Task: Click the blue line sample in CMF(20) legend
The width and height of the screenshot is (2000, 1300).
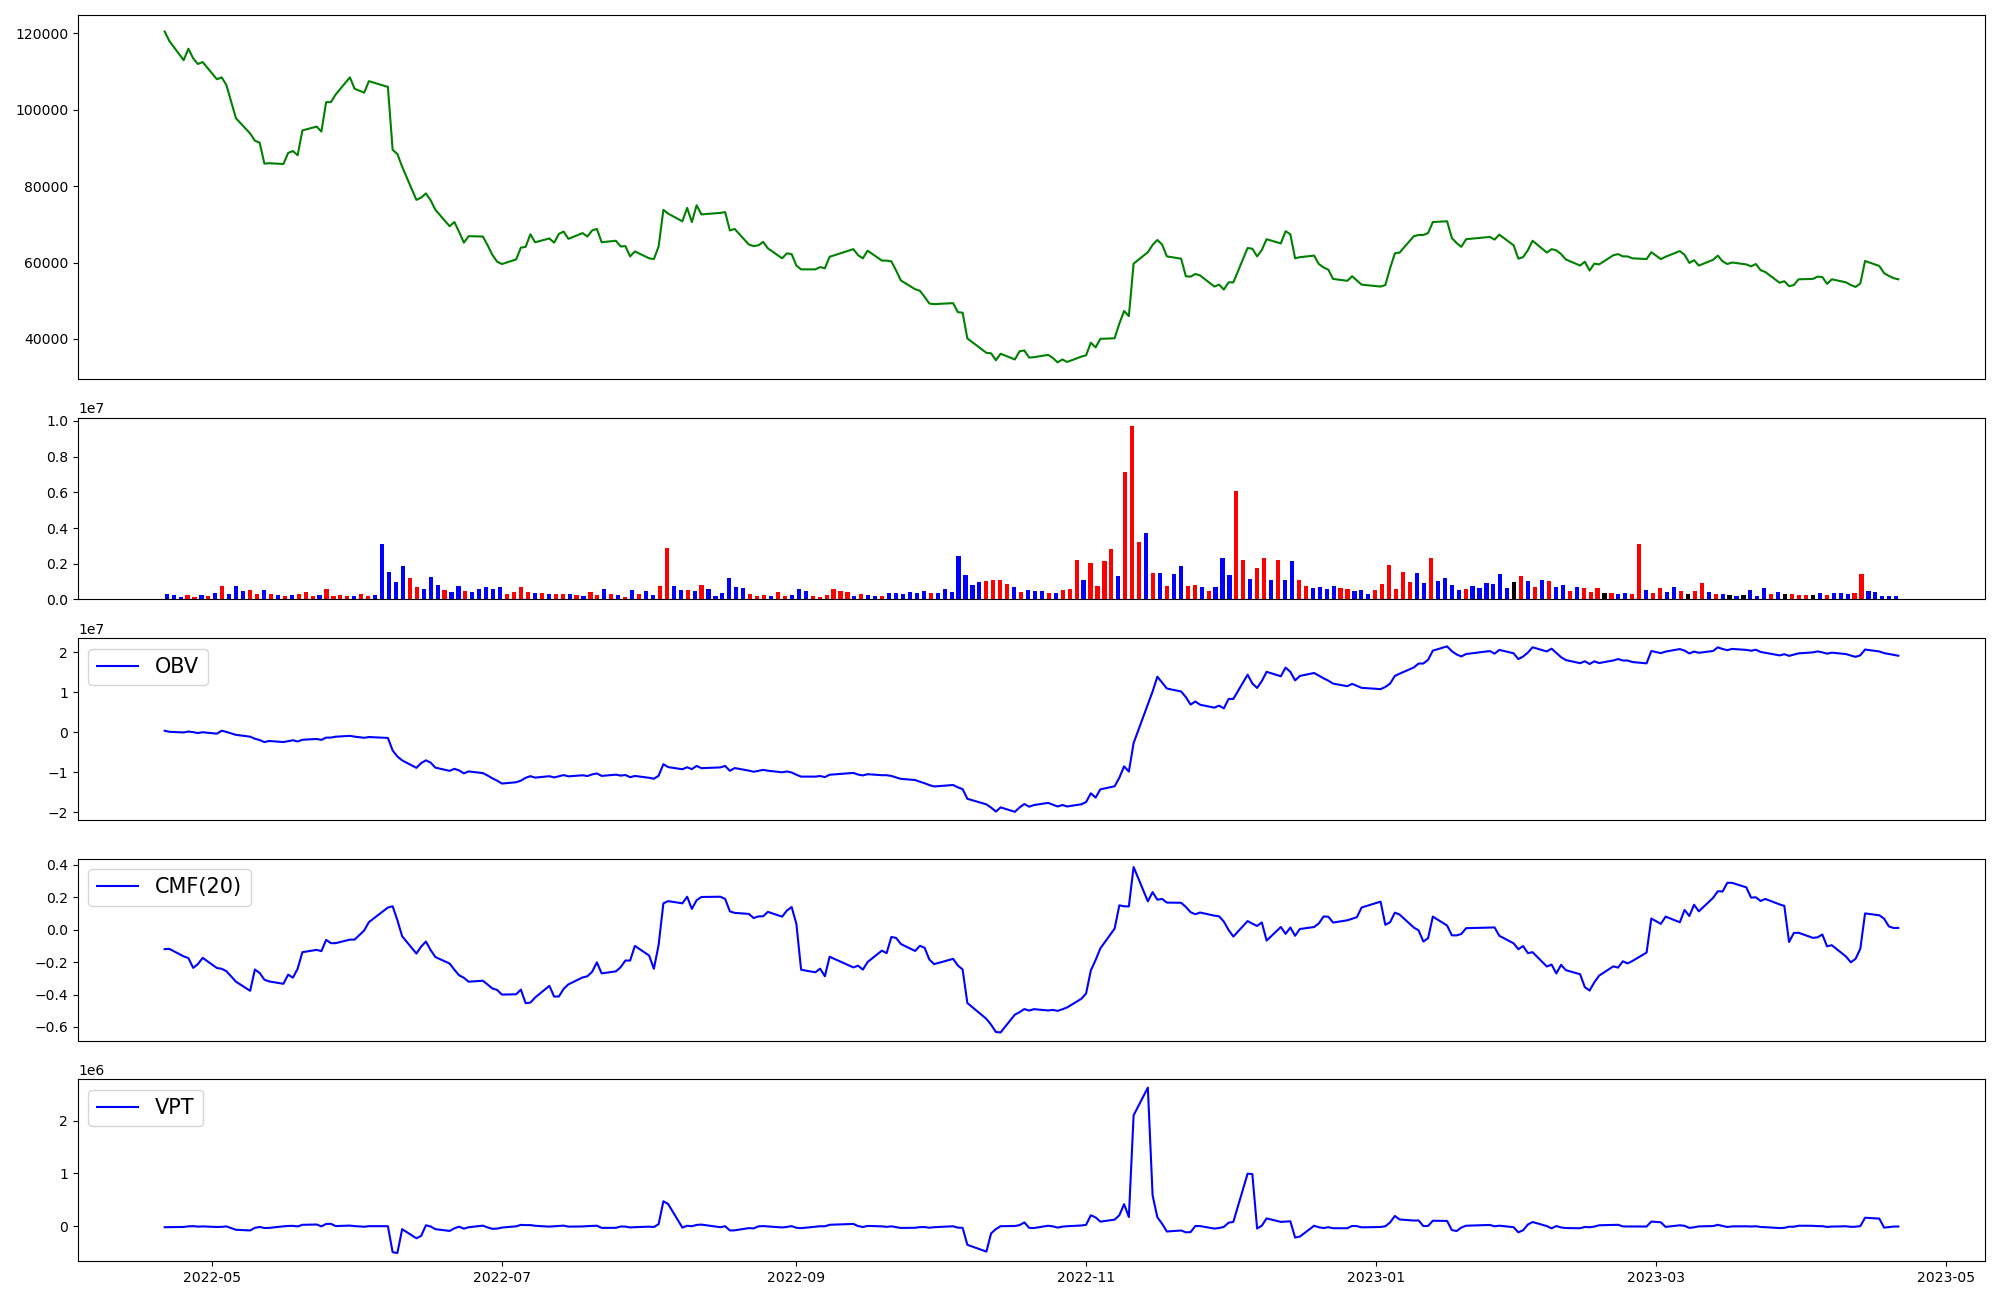Action: point(118,887)
